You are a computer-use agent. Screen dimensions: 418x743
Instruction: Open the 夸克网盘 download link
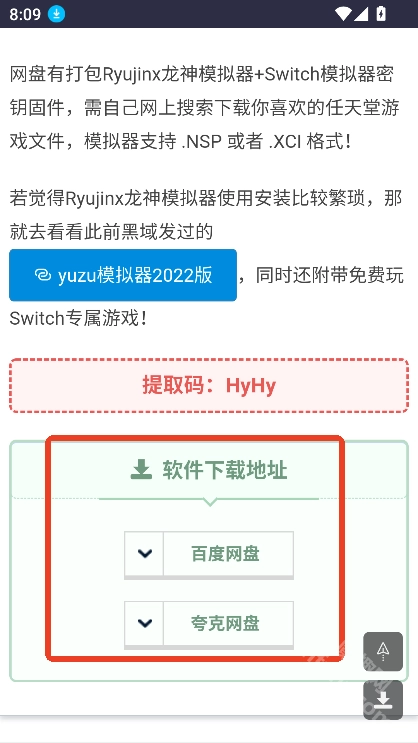[228, 623]
